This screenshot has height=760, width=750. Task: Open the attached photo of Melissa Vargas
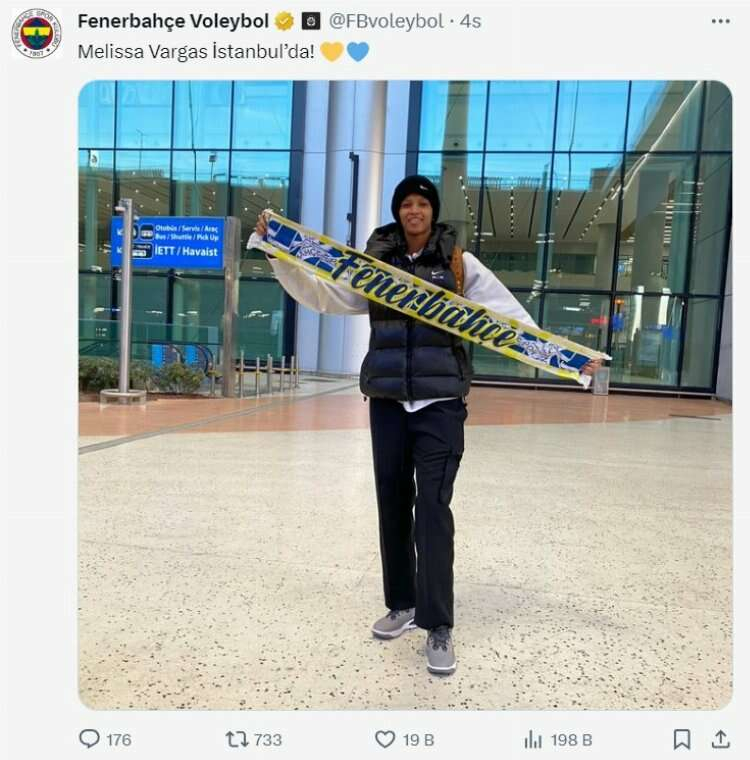pos(405,395)
